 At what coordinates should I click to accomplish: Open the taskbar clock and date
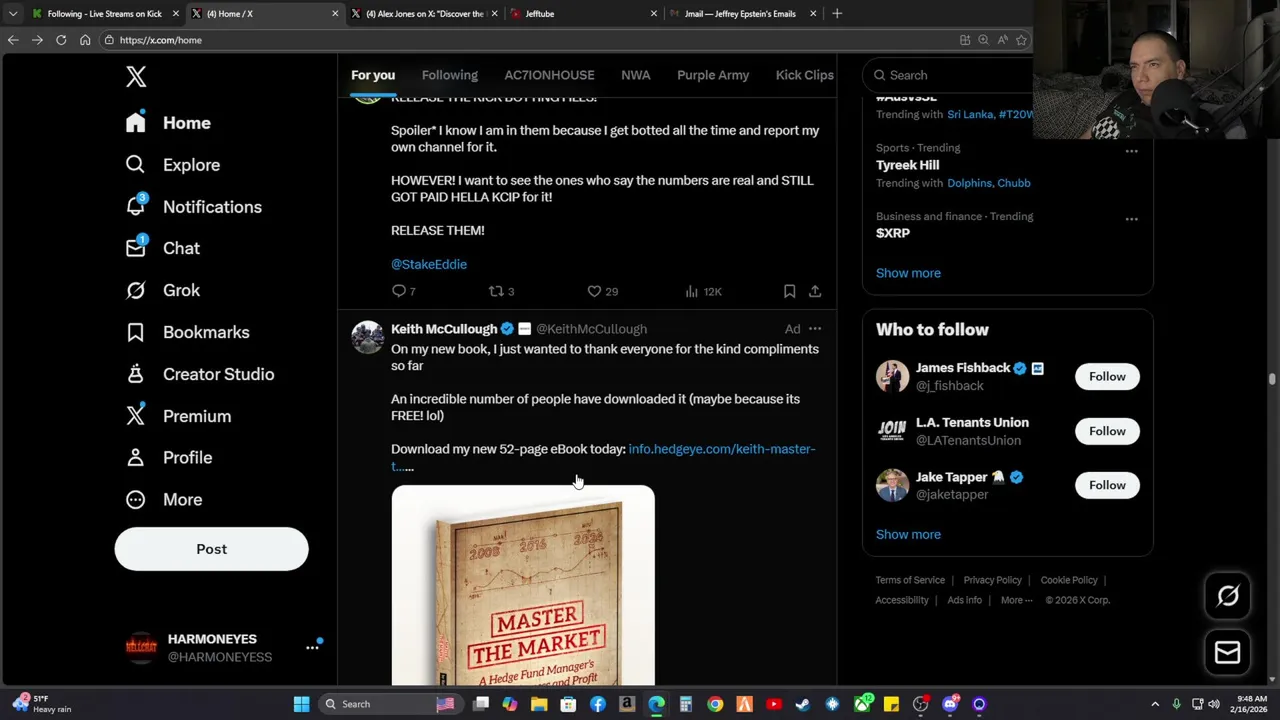(1251, 704)
